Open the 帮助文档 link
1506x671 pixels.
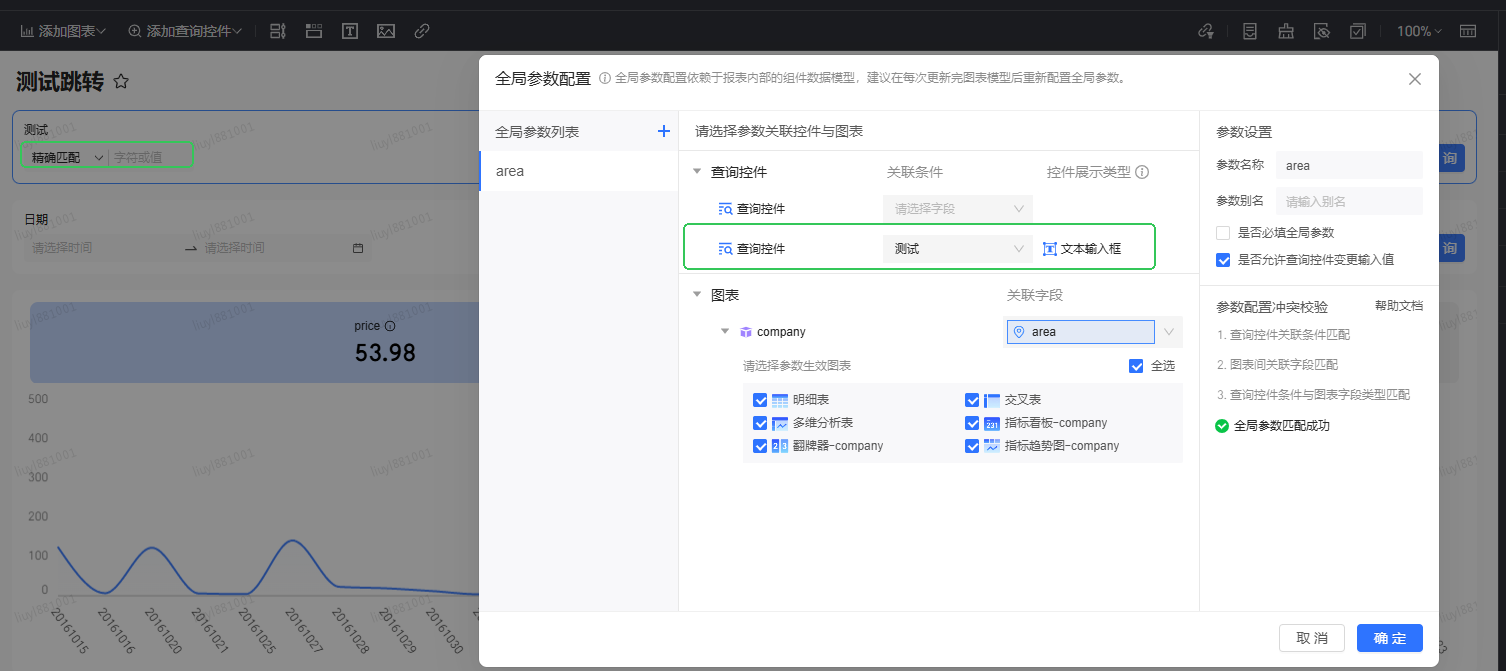pyautogui.click(x=1398, y=306)
